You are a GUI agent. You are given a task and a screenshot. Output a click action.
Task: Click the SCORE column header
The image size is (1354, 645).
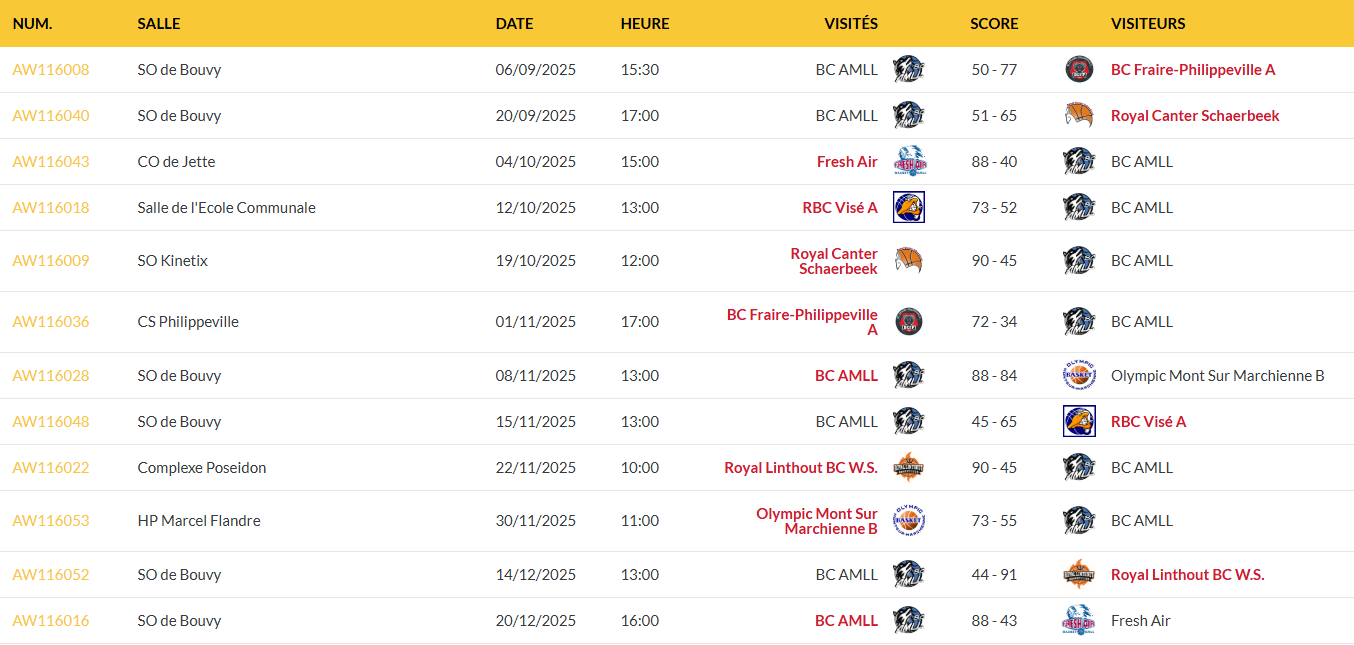coord(994,24)
